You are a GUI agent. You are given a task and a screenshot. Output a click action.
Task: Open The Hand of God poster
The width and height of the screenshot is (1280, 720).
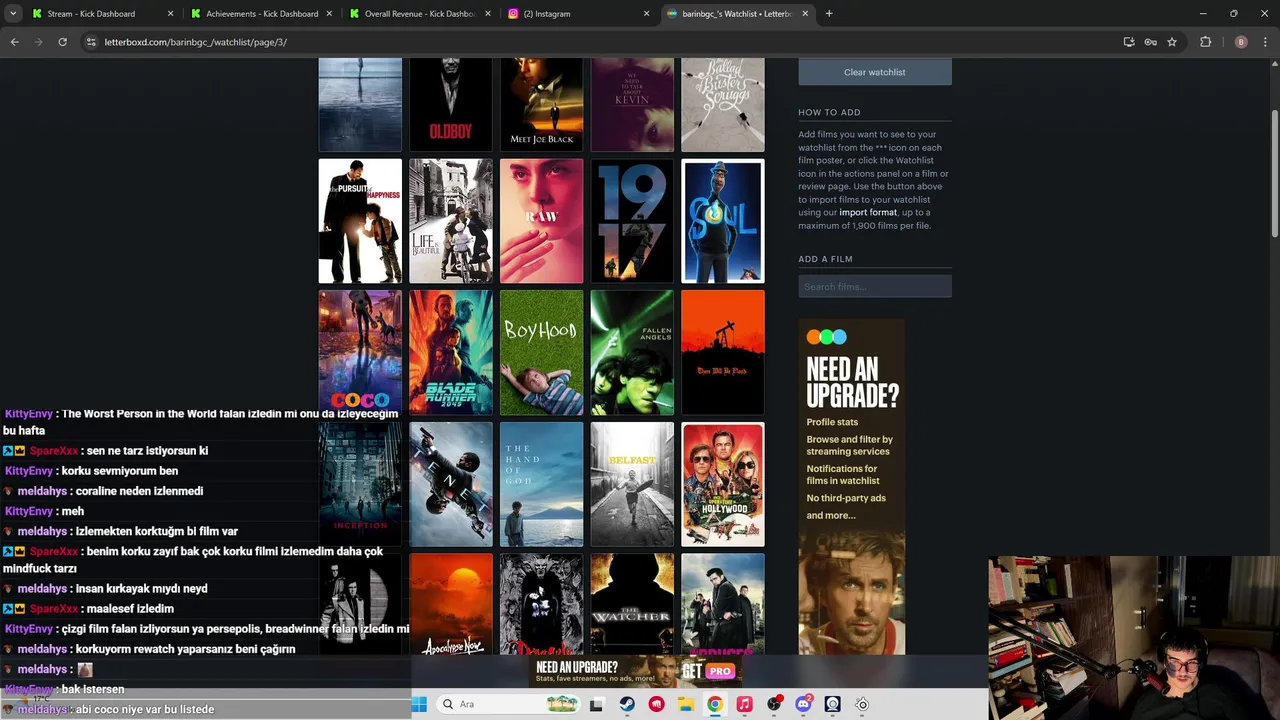(541, 484)
